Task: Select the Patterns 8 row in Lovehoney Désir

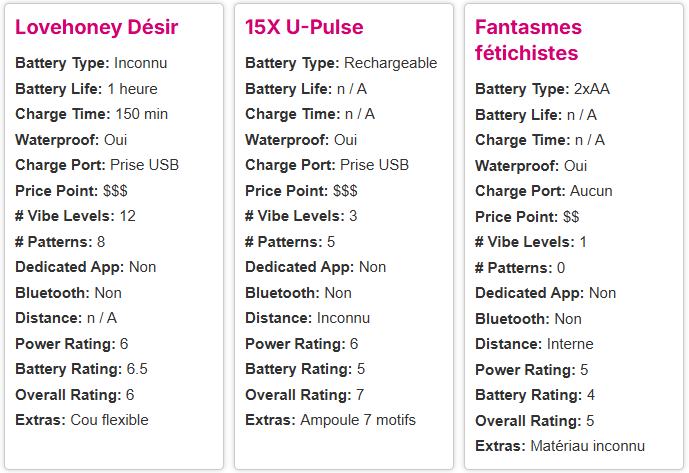Action: click(60, 242)
